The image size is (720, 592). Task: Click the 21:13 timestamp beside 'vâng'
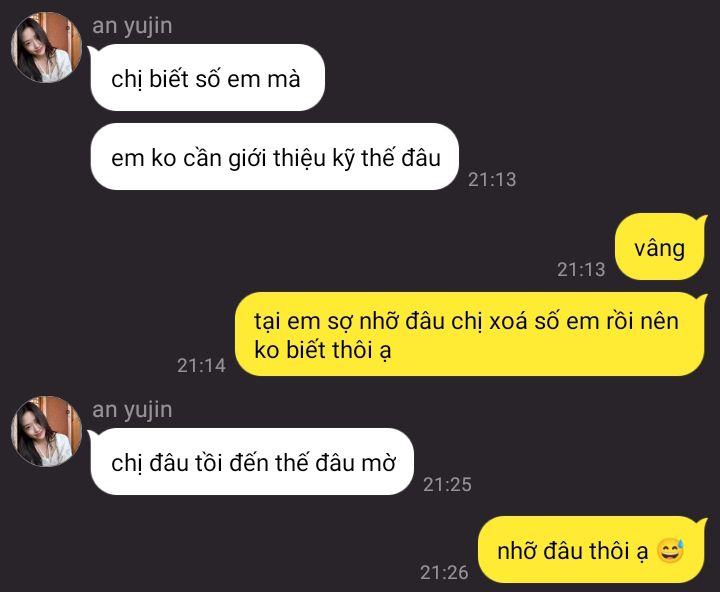click(x=581, y=270)
